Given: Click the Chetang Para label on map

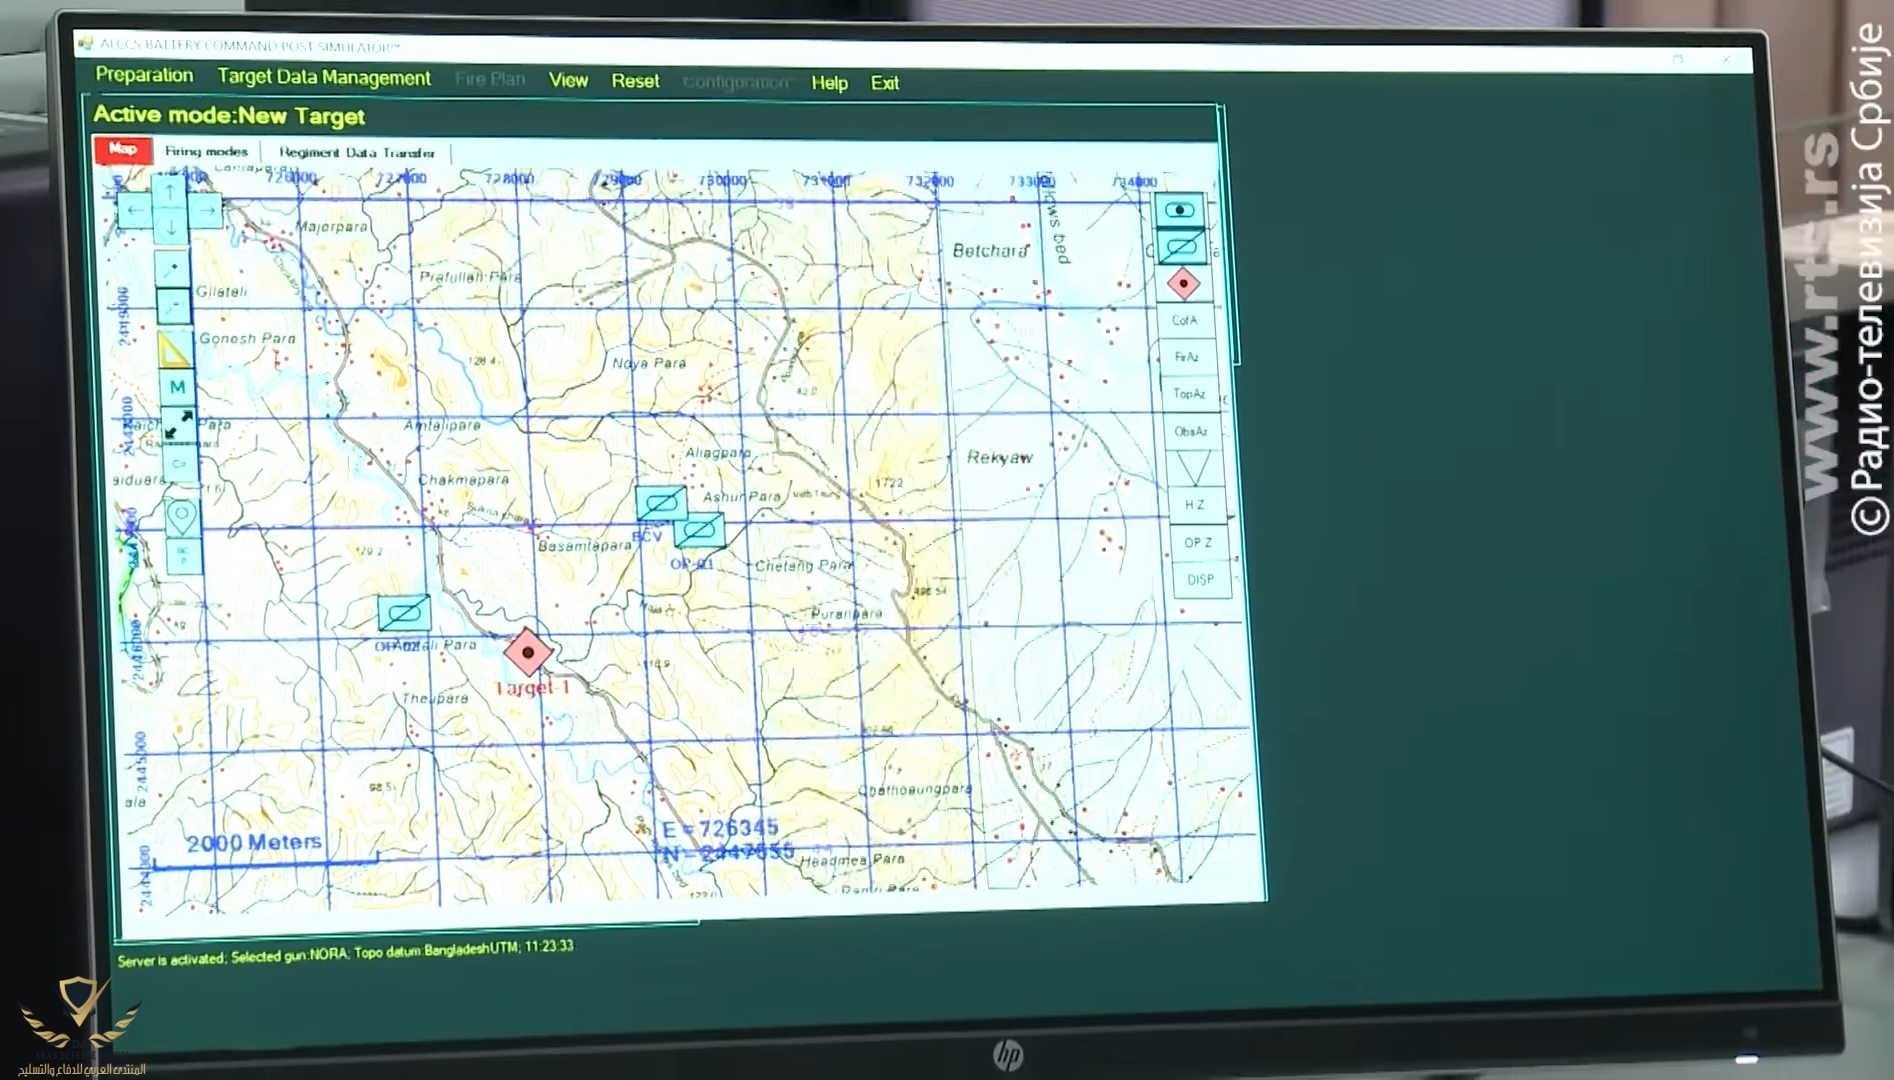Looking at the screenshot, I should (804, 566).
